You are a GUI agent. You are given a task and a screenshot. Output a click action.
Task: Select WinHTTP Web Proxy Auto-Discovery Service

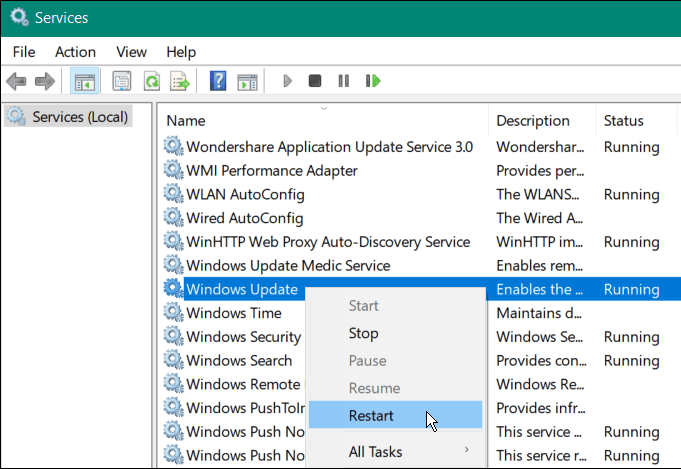(328, 241)
